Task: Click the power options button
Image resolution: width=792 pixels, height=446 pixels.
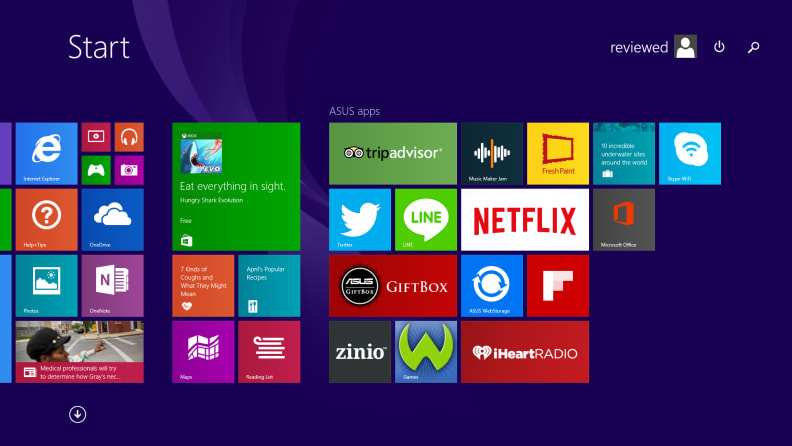Action: (719, 47)
